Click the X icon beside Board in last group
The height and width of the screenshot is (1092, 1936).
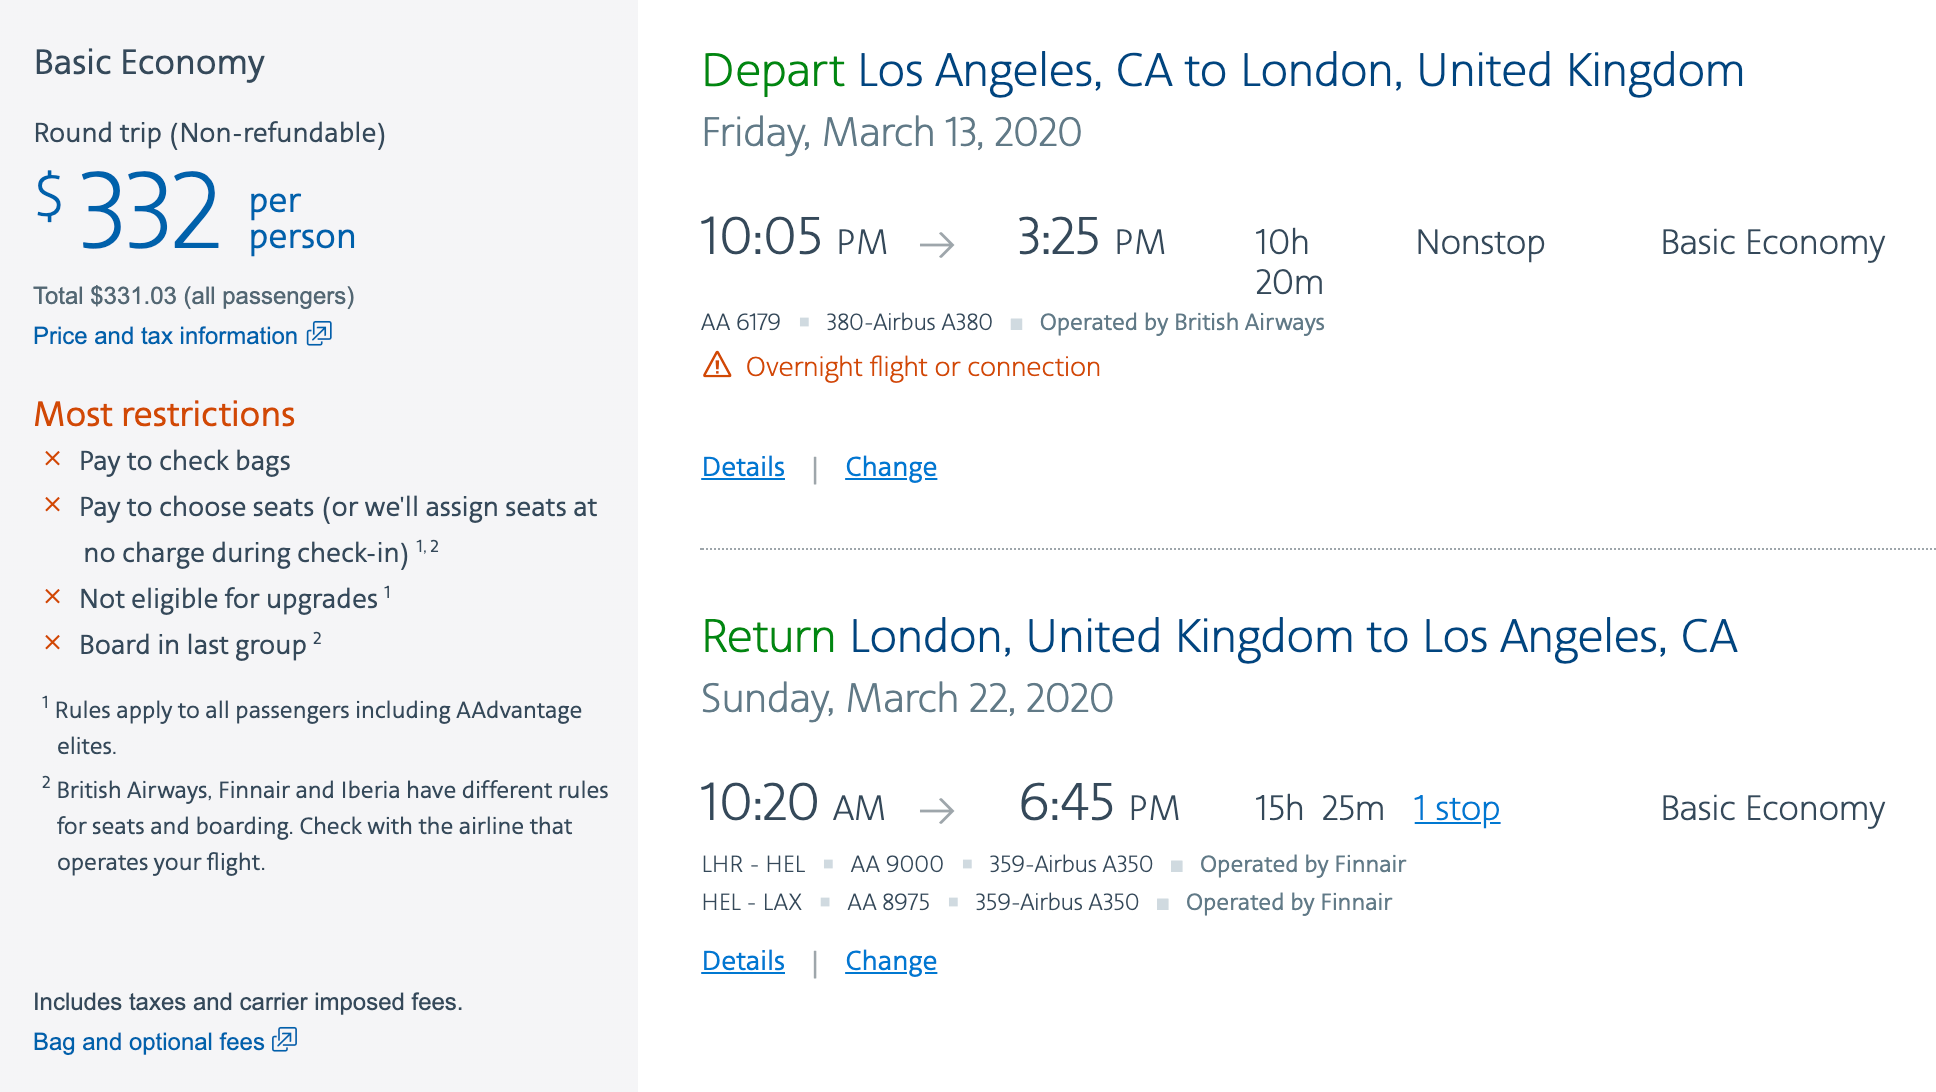(x=53, y=643)
